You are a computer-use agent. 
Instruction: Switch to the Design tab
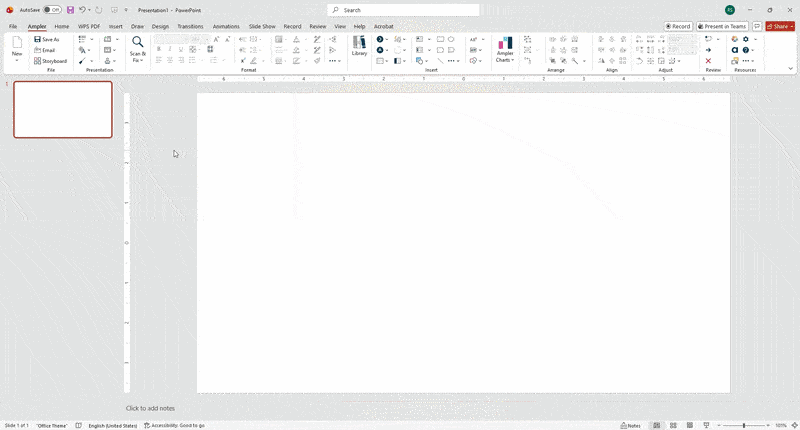coord(160,26)
